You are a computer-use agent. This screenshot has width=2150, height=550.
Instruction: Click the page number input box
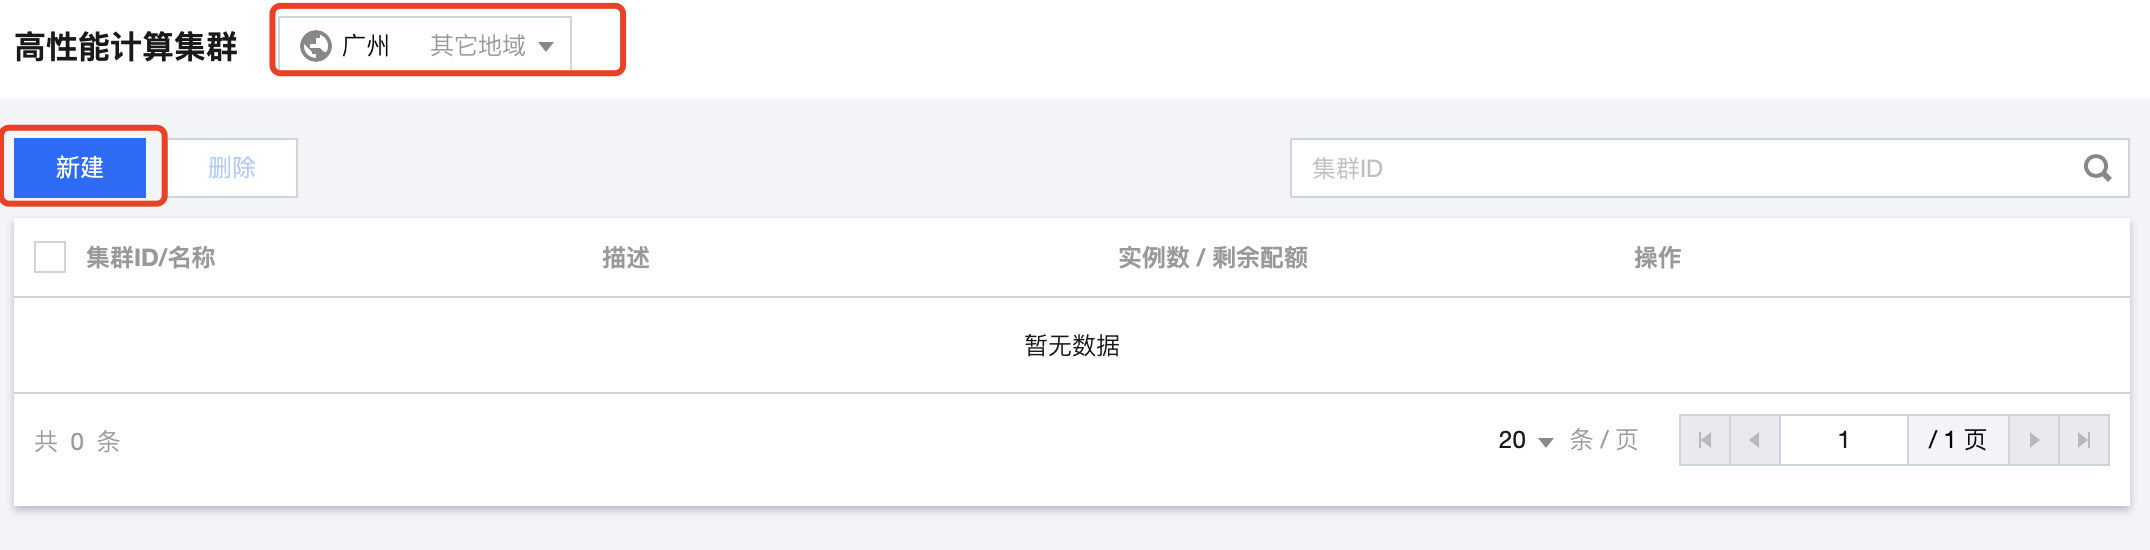(1843, 440)
